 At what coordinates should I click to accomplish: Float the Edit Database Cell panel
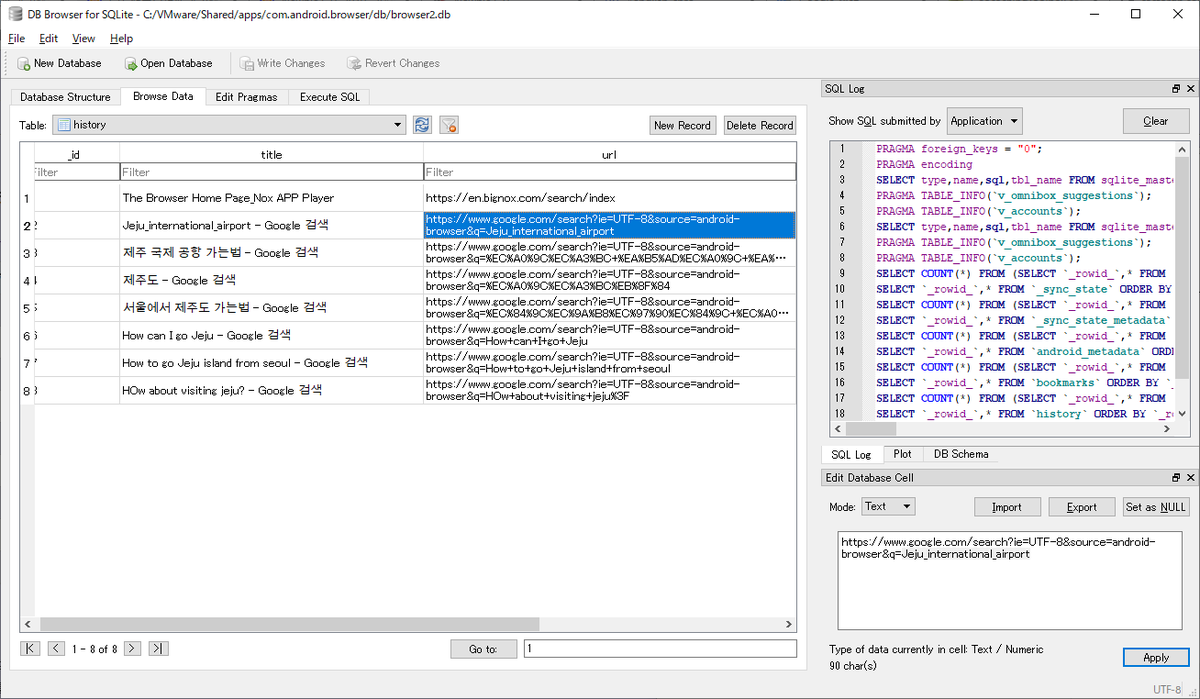click(1175, 477)
